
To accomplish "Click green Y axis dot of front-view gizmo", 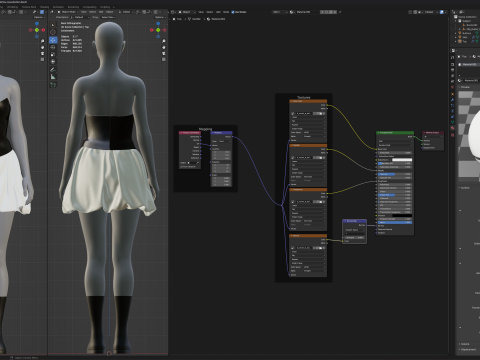I will tap(37, 30).
